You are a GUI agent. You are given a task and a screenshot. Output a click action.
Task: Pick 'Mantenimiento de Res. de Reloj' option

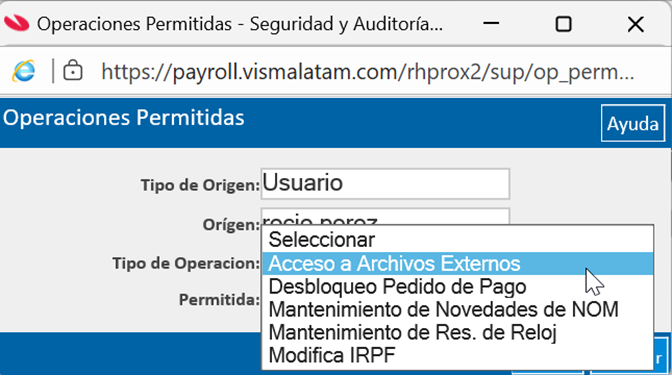[458, 332]
